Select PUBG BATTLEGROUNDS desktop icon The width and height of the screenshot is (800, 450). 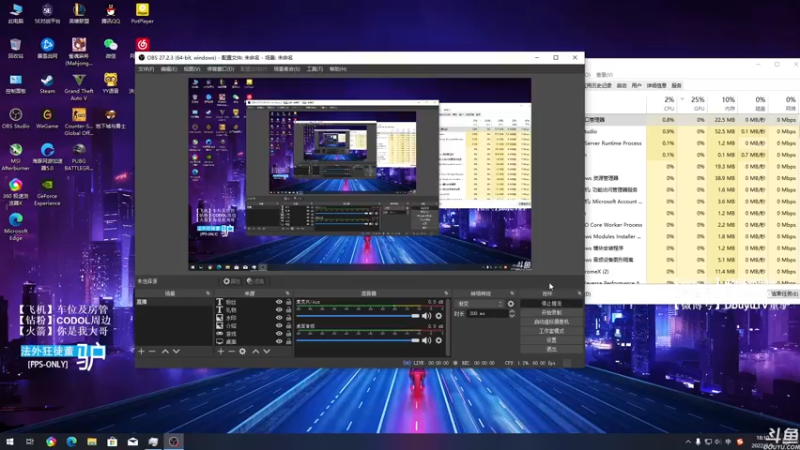79,157
